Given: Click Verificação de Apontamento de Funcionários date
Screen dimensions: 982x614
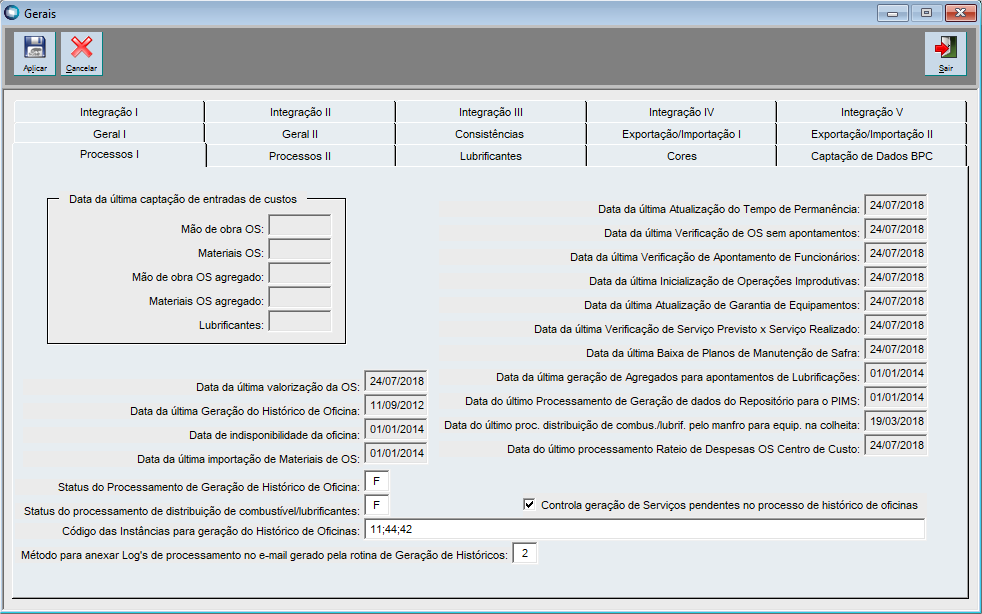Looking at the screenshot, I should [896, 254].
